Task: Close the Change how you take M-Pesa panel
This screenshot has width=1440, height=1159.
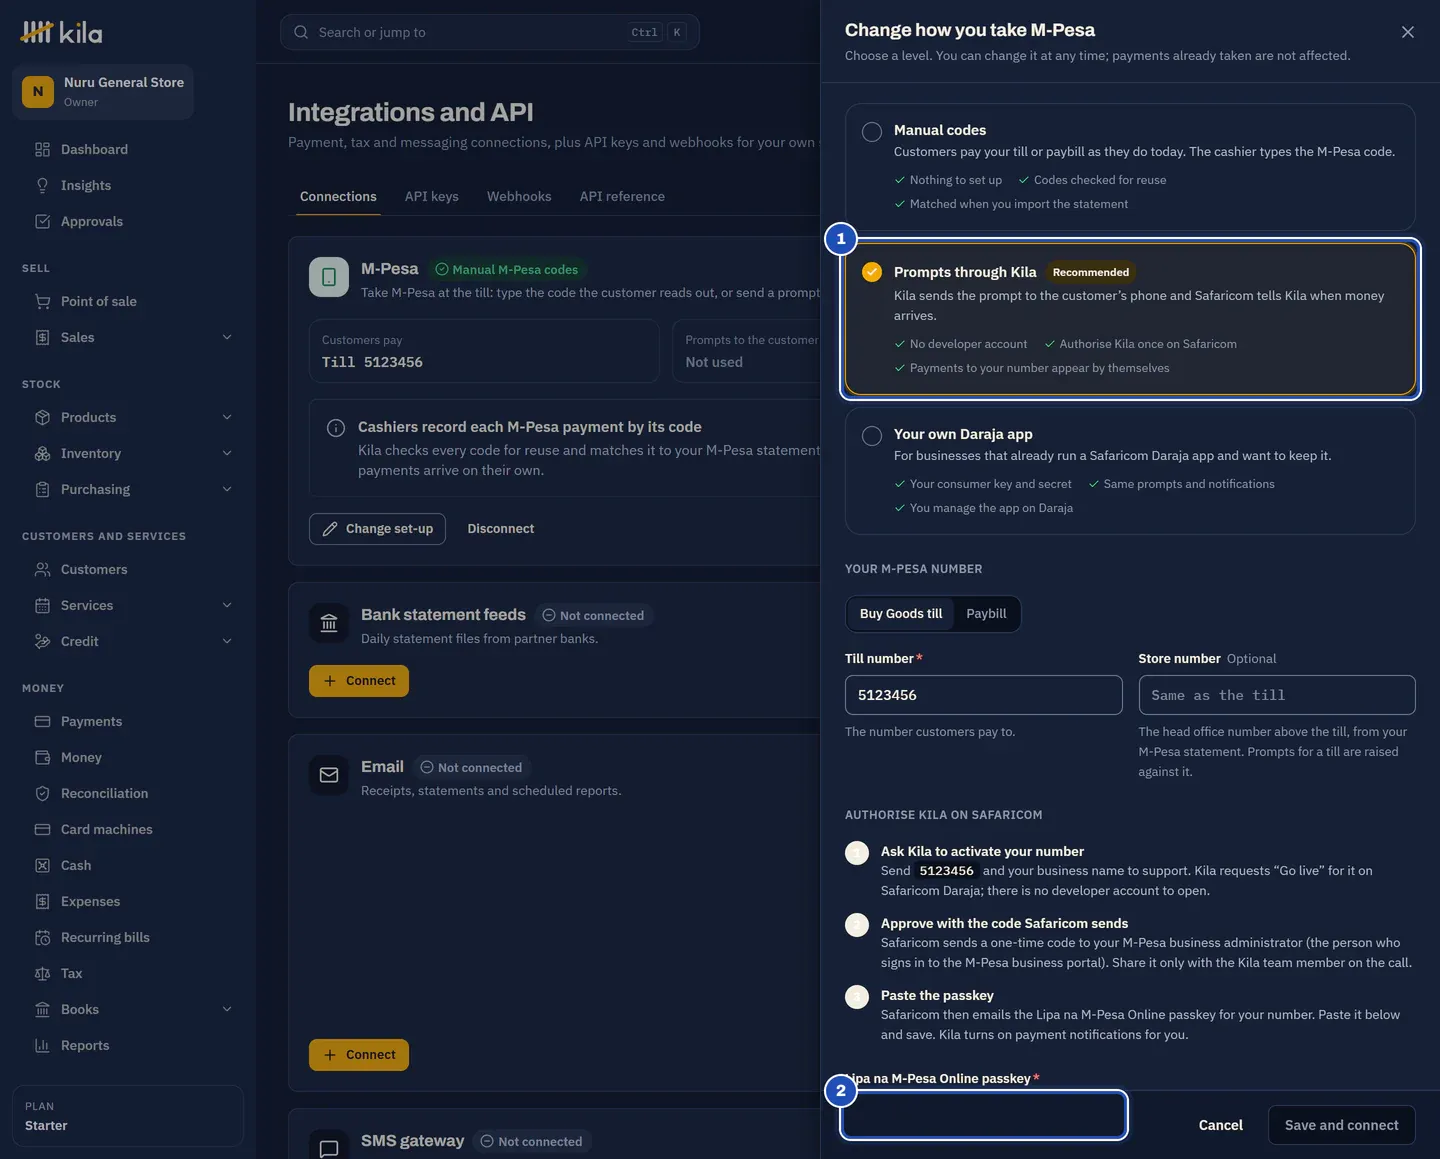Action: pyautogui.click(x=1408, y=32)
